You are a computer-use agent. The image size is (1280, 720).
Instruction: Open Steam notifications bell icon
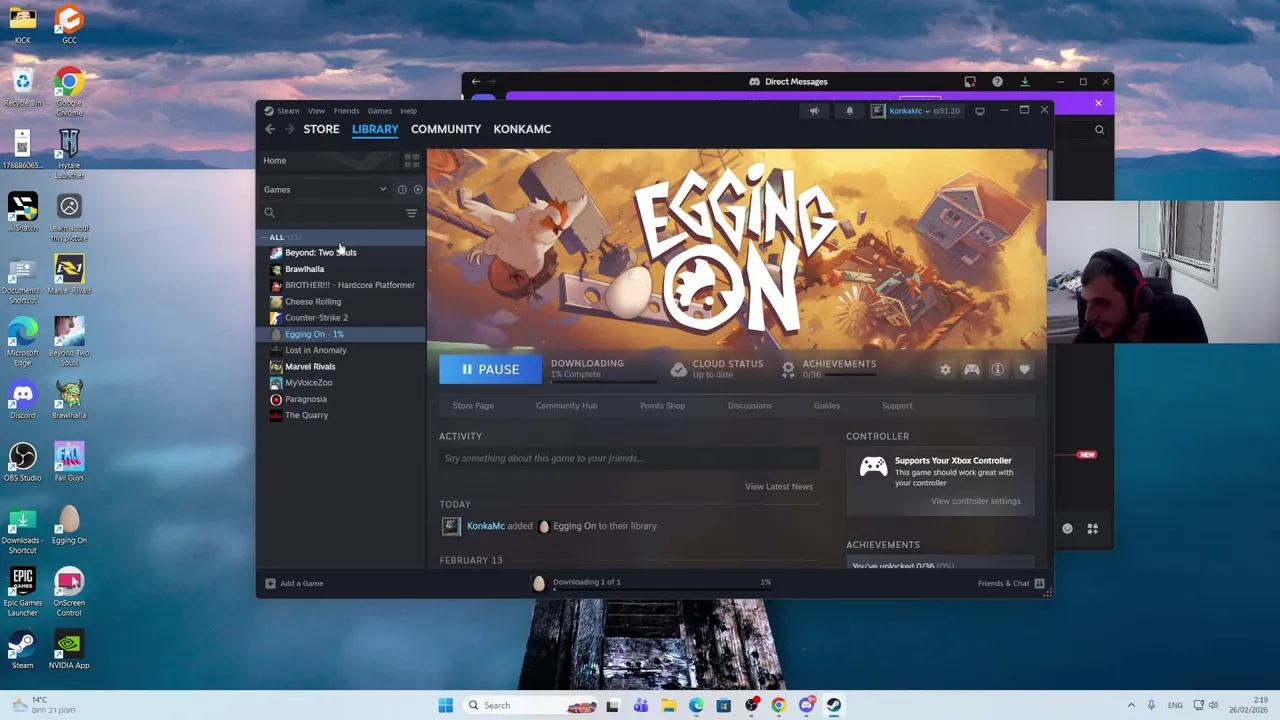pos(849,111)
